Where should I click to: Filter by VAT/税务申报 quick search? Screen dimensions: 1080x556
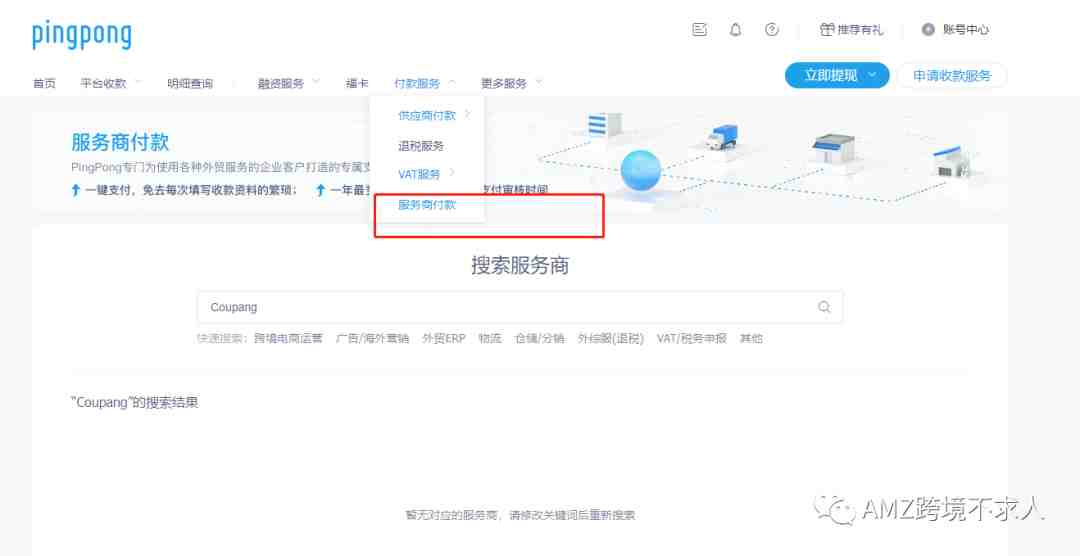point(692,338)
